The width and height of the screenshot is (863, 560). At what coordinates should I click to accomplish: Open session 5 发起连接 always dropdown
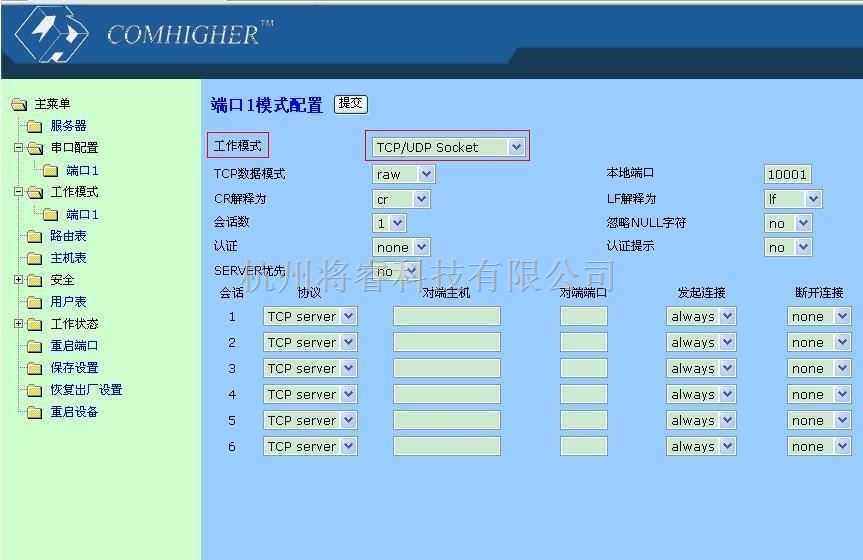(701, 421)
